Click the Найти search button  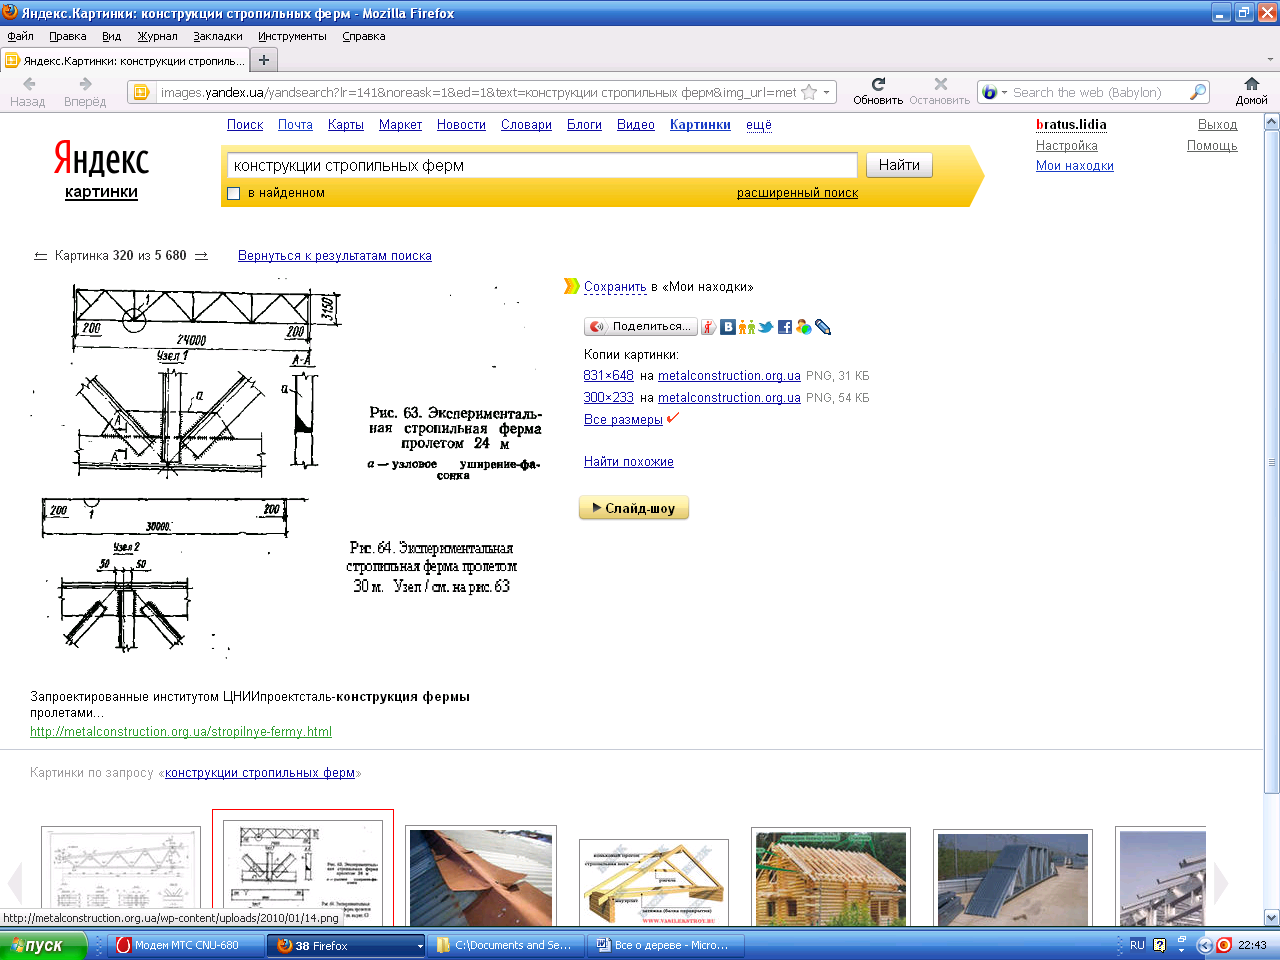899,165
